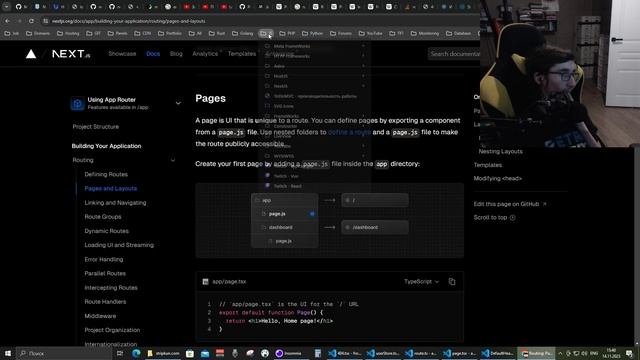Open Project Structure sidebar link
Viewport: 640px width, 360px height.
[x=96, y=127]
